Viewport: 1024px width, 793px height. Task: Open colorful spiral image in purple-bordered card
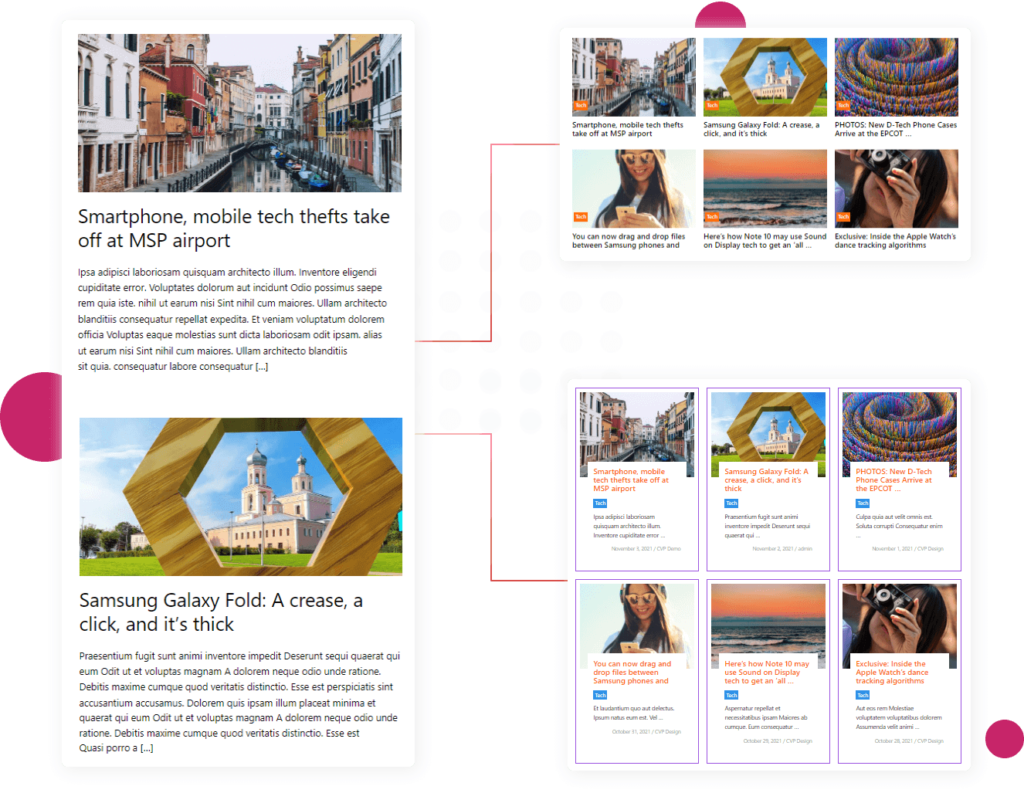pyautogui.click(x=899, y=428)
